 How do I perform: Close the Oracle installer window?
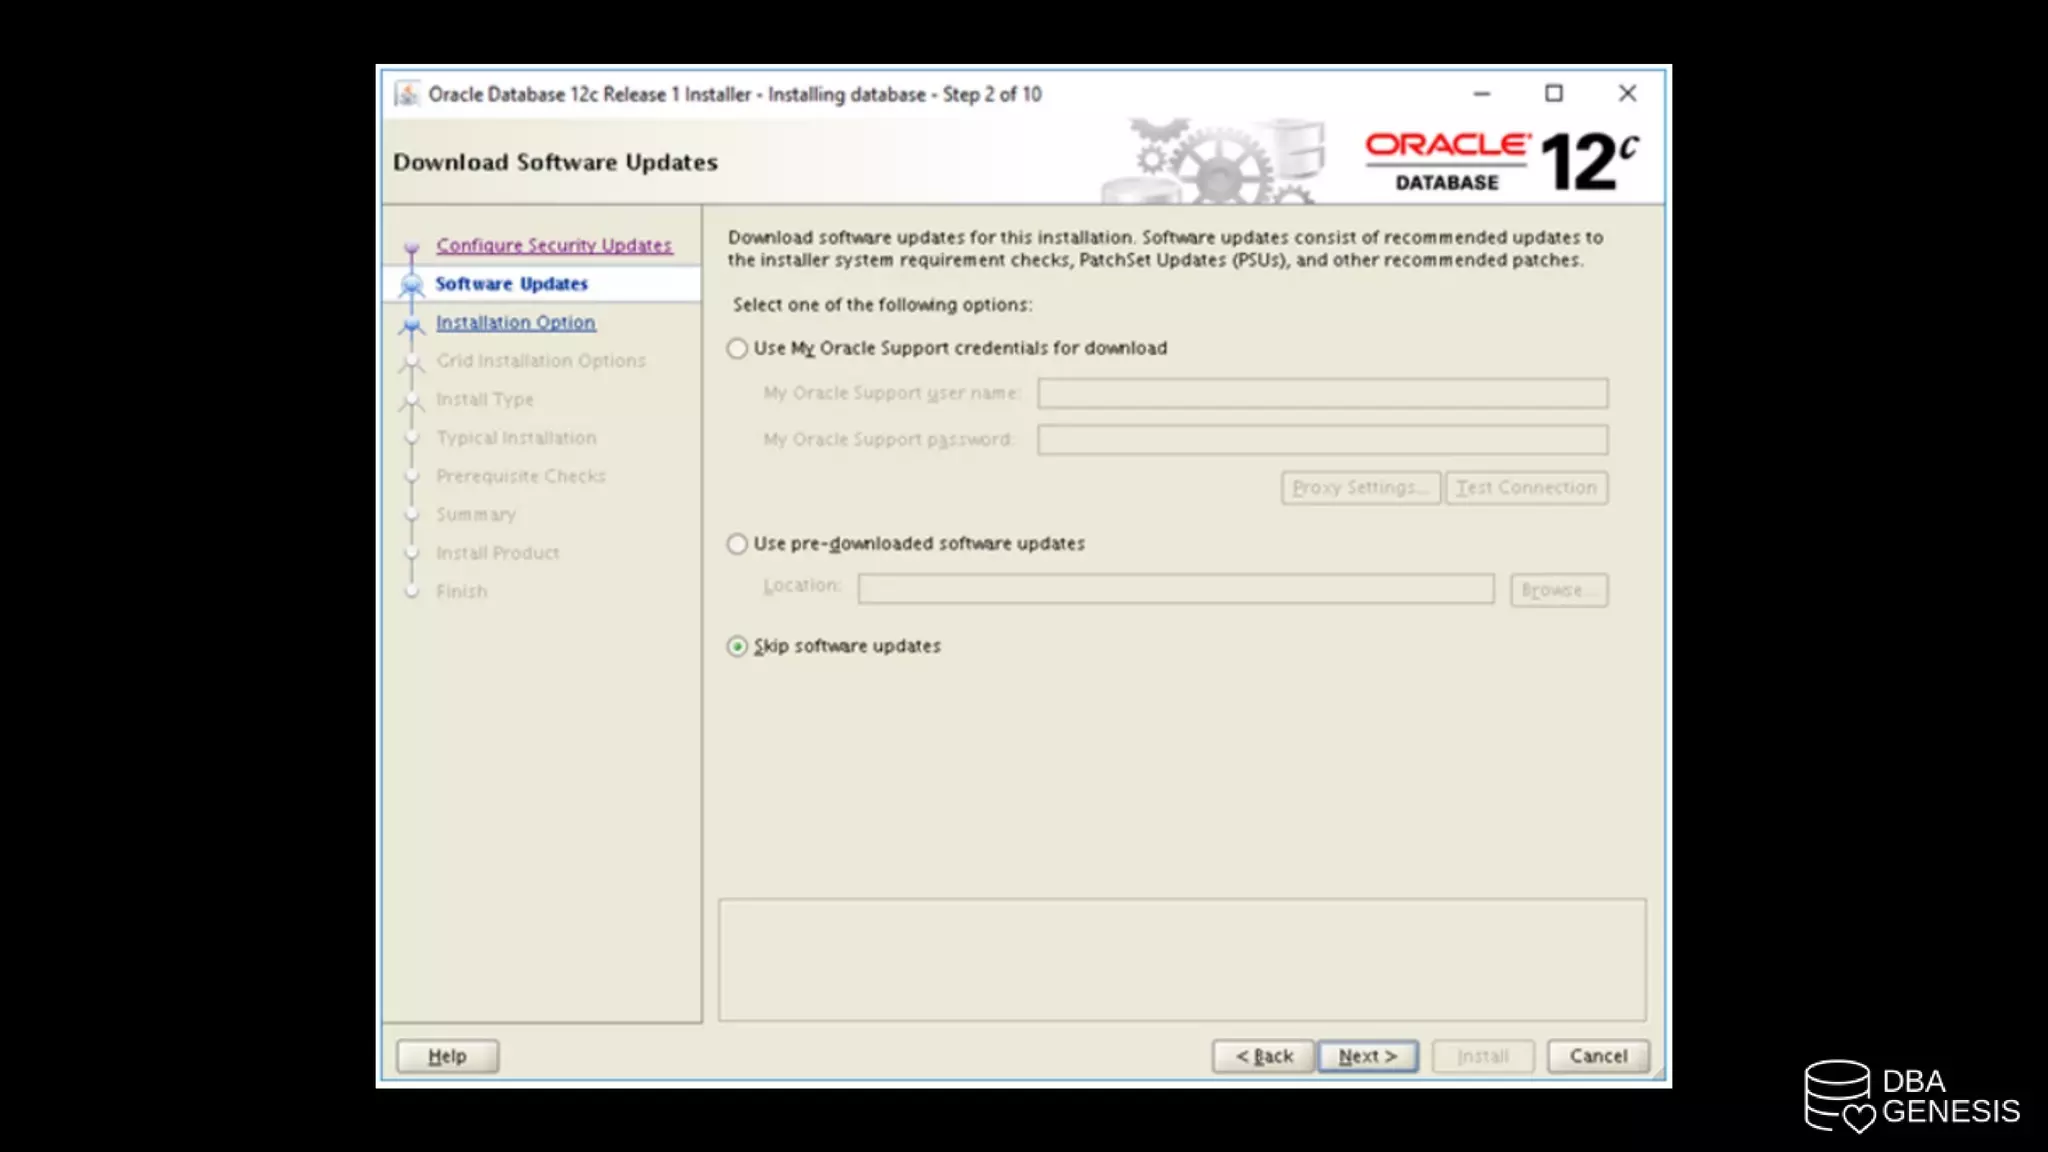pyautogui.click(x=1627, y=94)
